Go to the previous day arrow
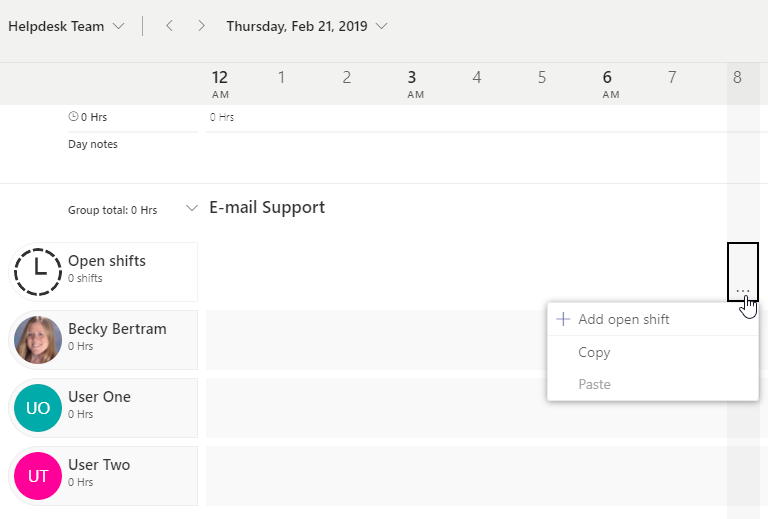 [169, 26]
